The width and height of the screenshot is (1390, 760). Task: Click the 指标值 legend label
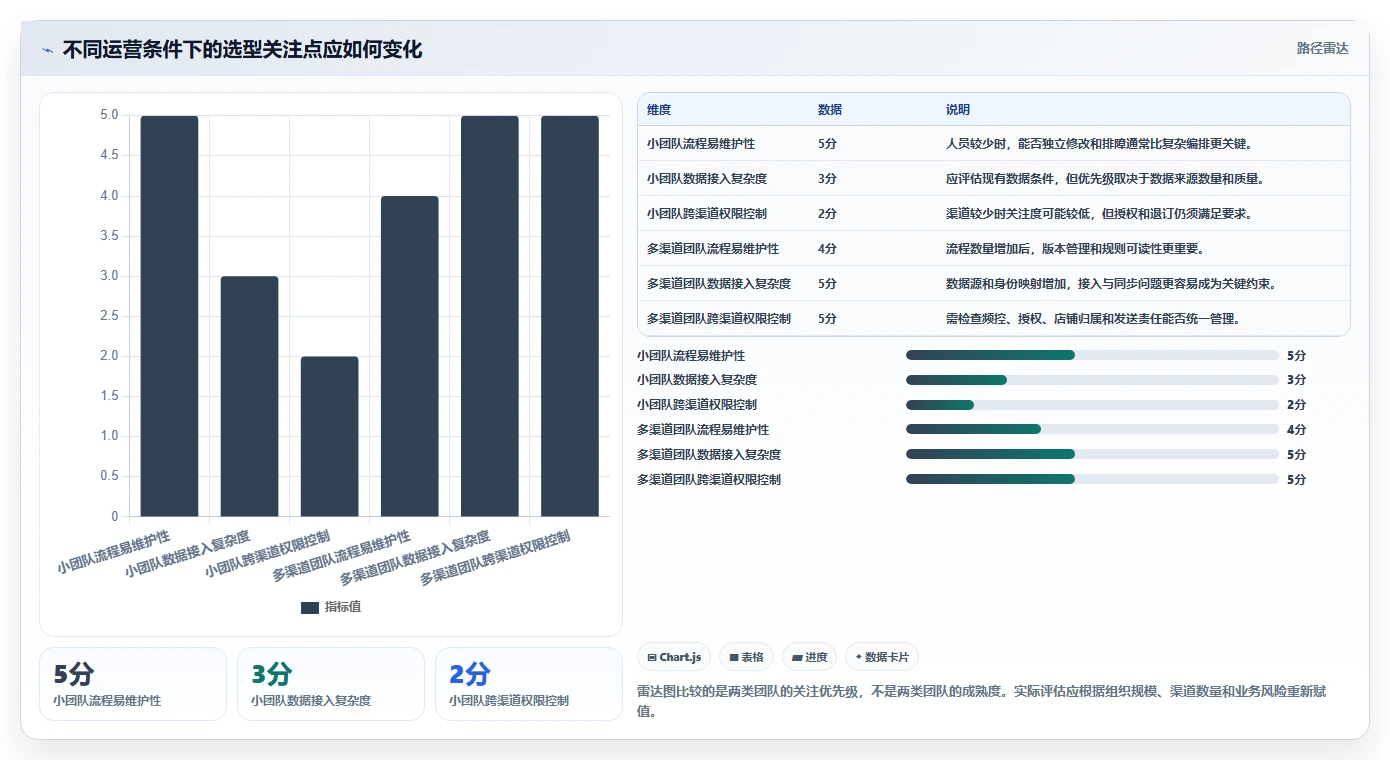(x=343, y=607)
